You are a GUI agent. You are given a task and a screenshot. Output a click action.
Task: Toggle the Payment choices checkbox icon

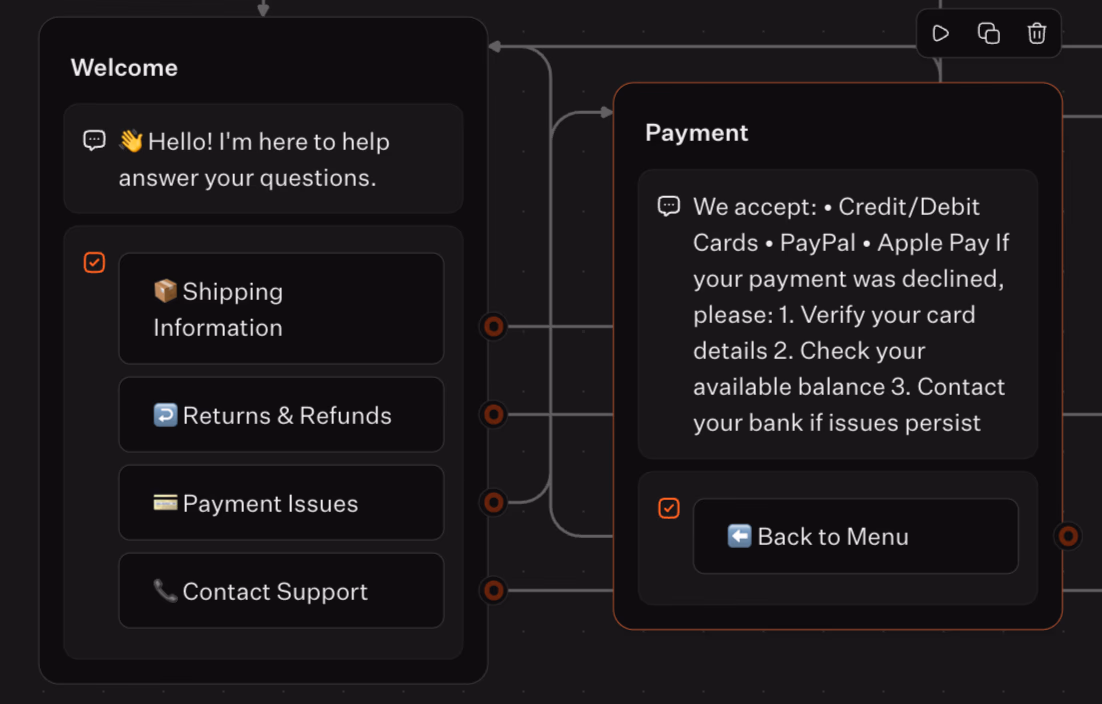[669, 508]
